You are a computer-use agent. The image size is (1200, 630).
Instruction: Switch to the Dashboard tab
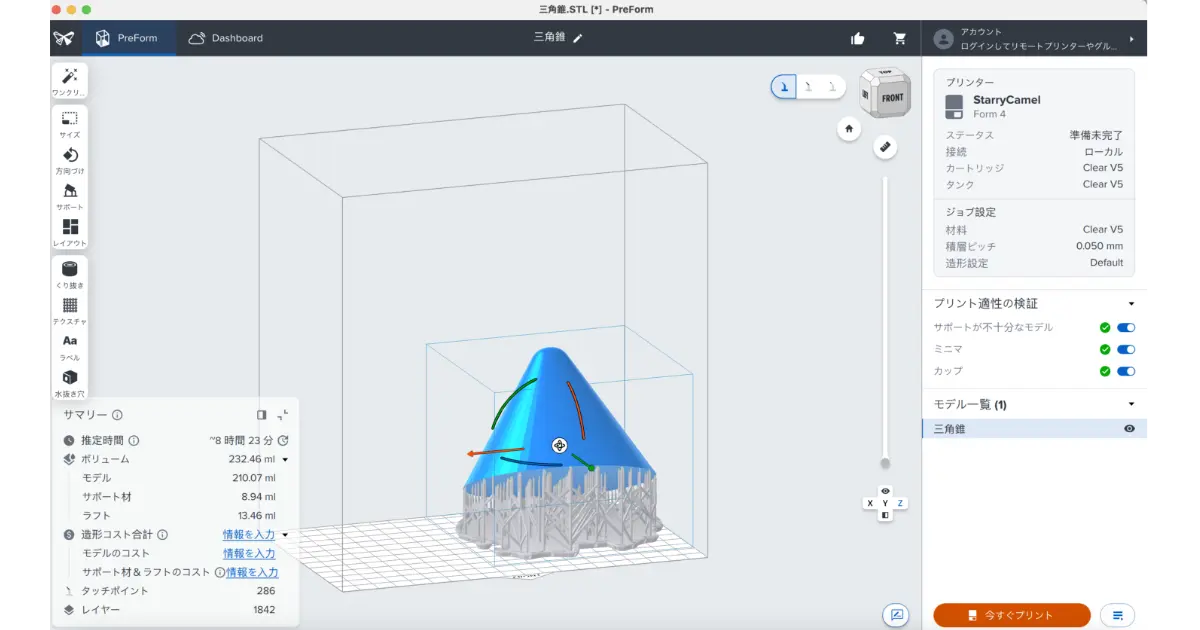point(225,38)
